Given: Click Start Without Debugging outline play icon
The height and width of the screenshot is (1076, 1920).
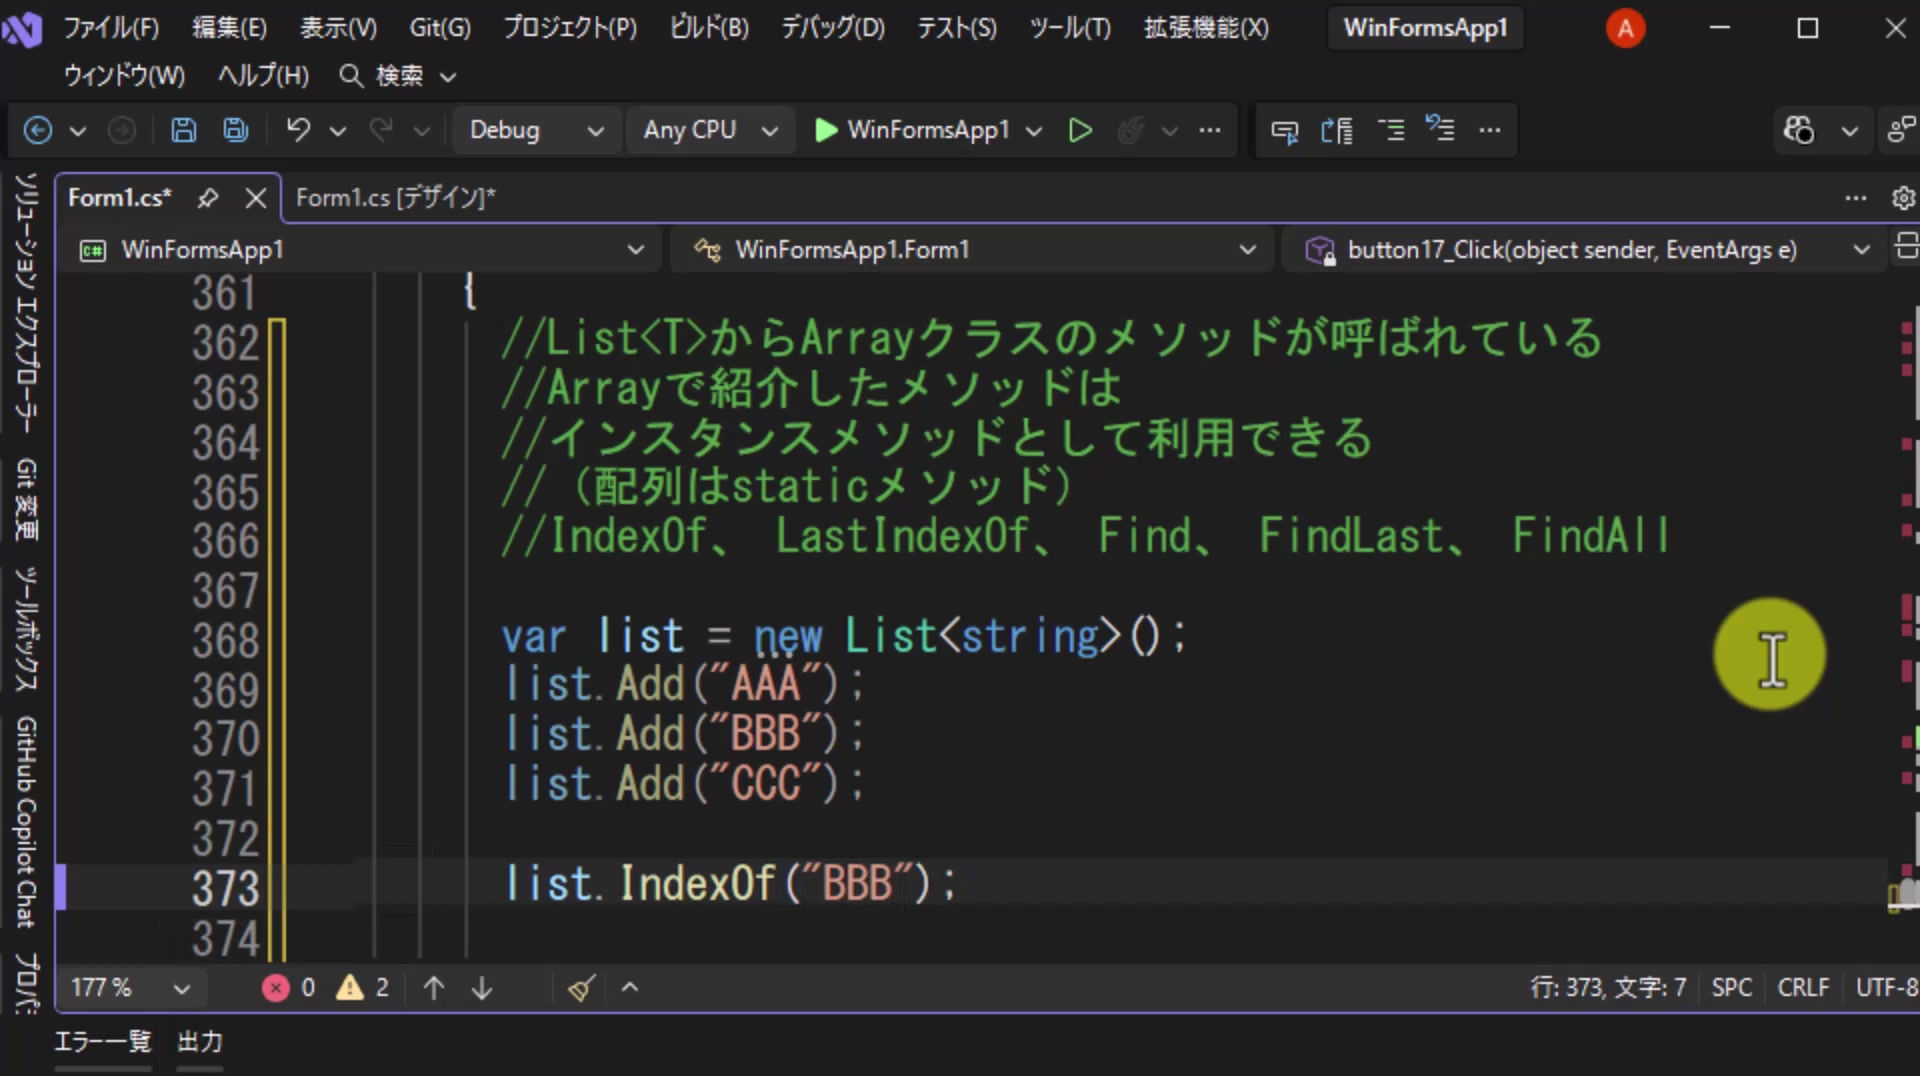Looking at the screenshot, I should click(x=1080, y=130).
